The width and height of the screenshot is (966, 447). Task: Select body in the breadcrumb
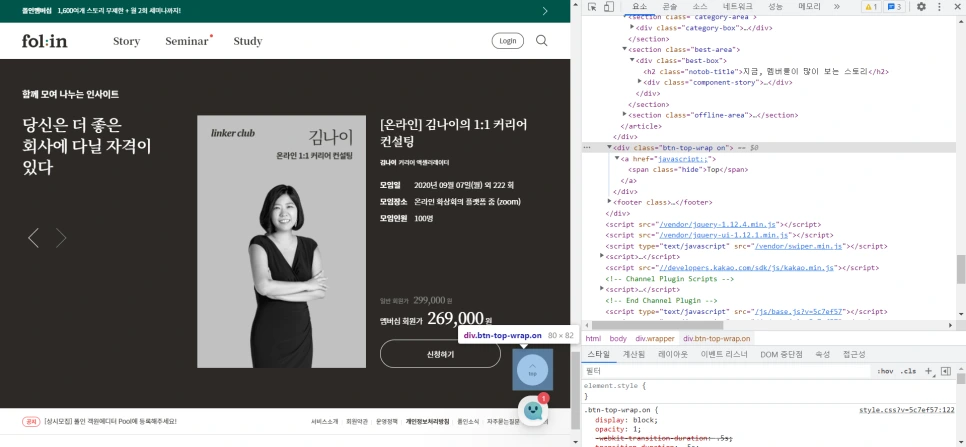618,339
